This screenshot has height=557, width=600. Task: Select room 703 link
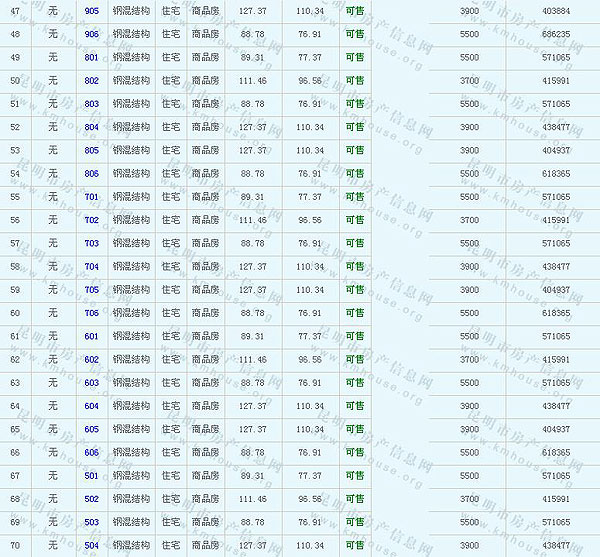(92, 243)
